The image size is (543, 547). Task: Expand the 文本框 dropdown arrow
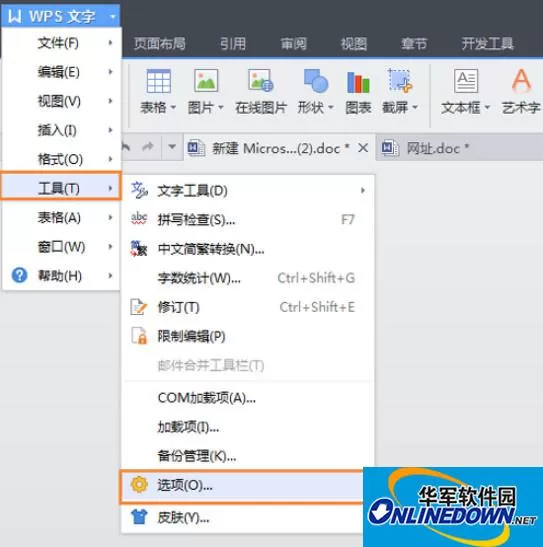click(x=487, y=107)
